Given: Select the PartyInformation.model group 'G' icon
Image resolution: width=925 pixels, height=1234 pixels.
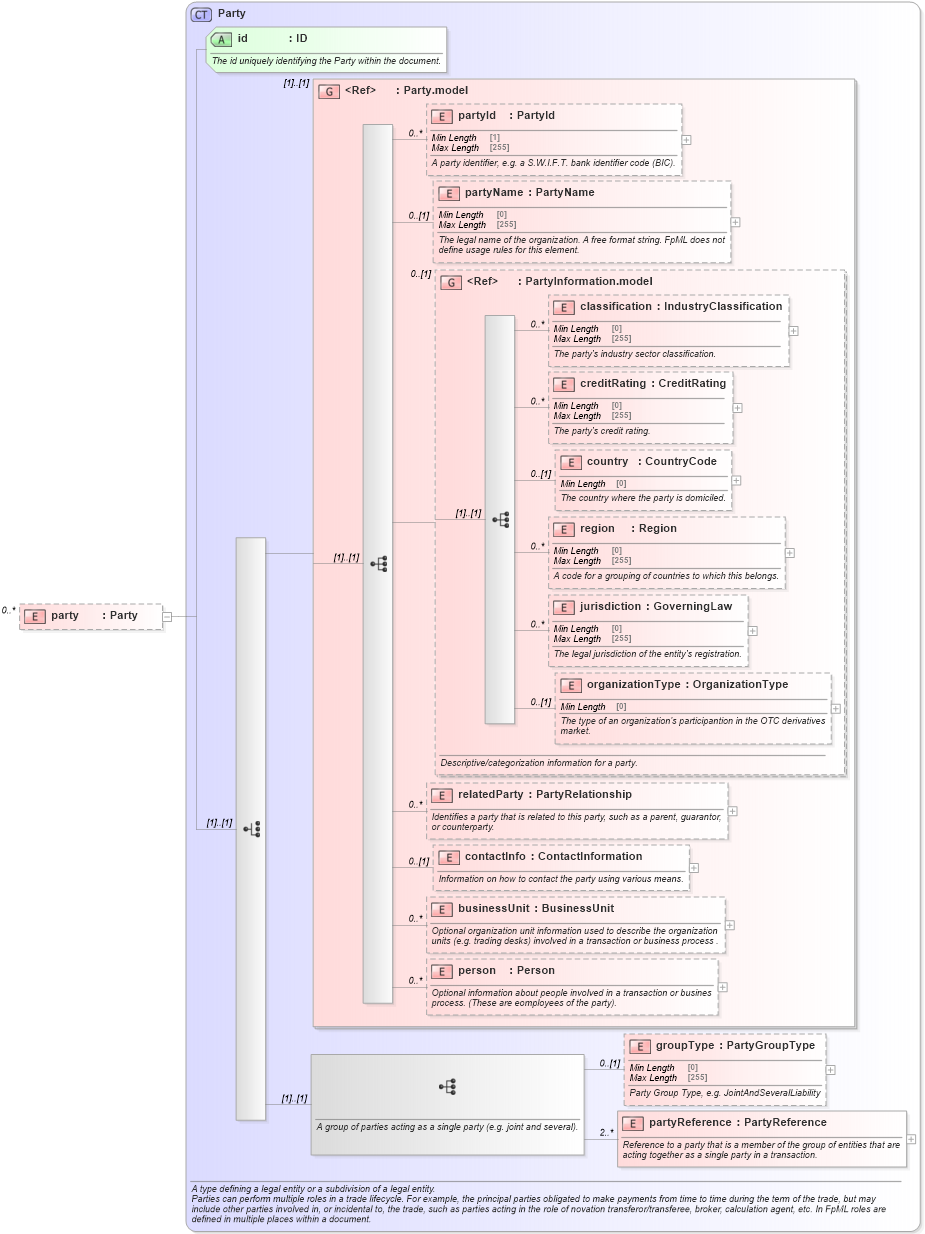Looking at the screenshot, I should coord(452,281).
